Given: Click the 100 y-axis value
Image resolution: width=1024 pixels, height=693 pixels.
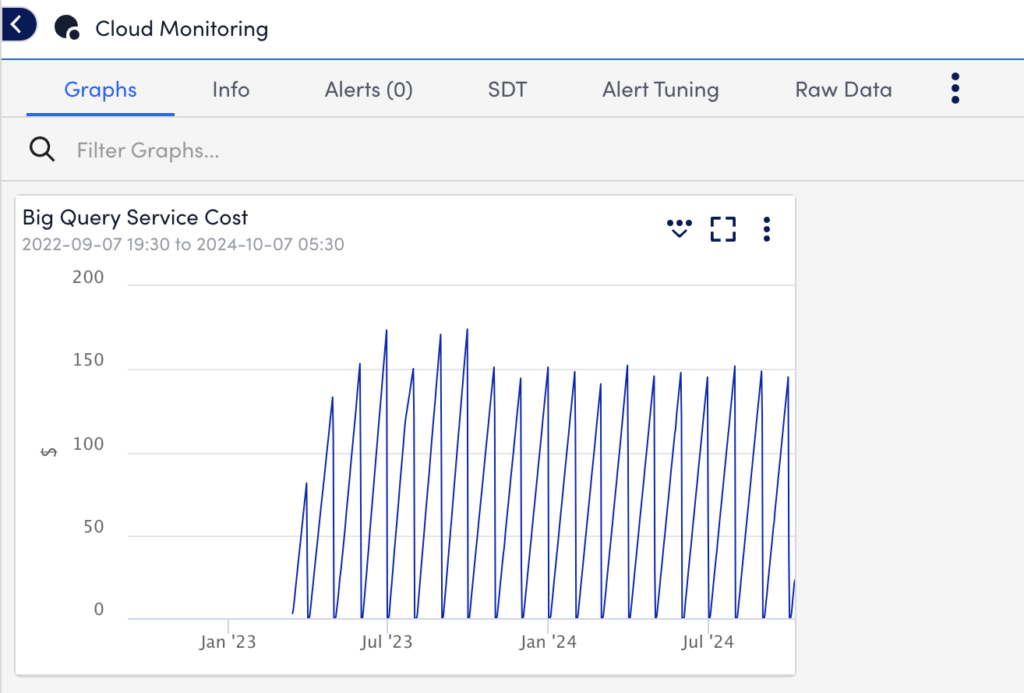Looking at the screenshot, I should point(88,444).
